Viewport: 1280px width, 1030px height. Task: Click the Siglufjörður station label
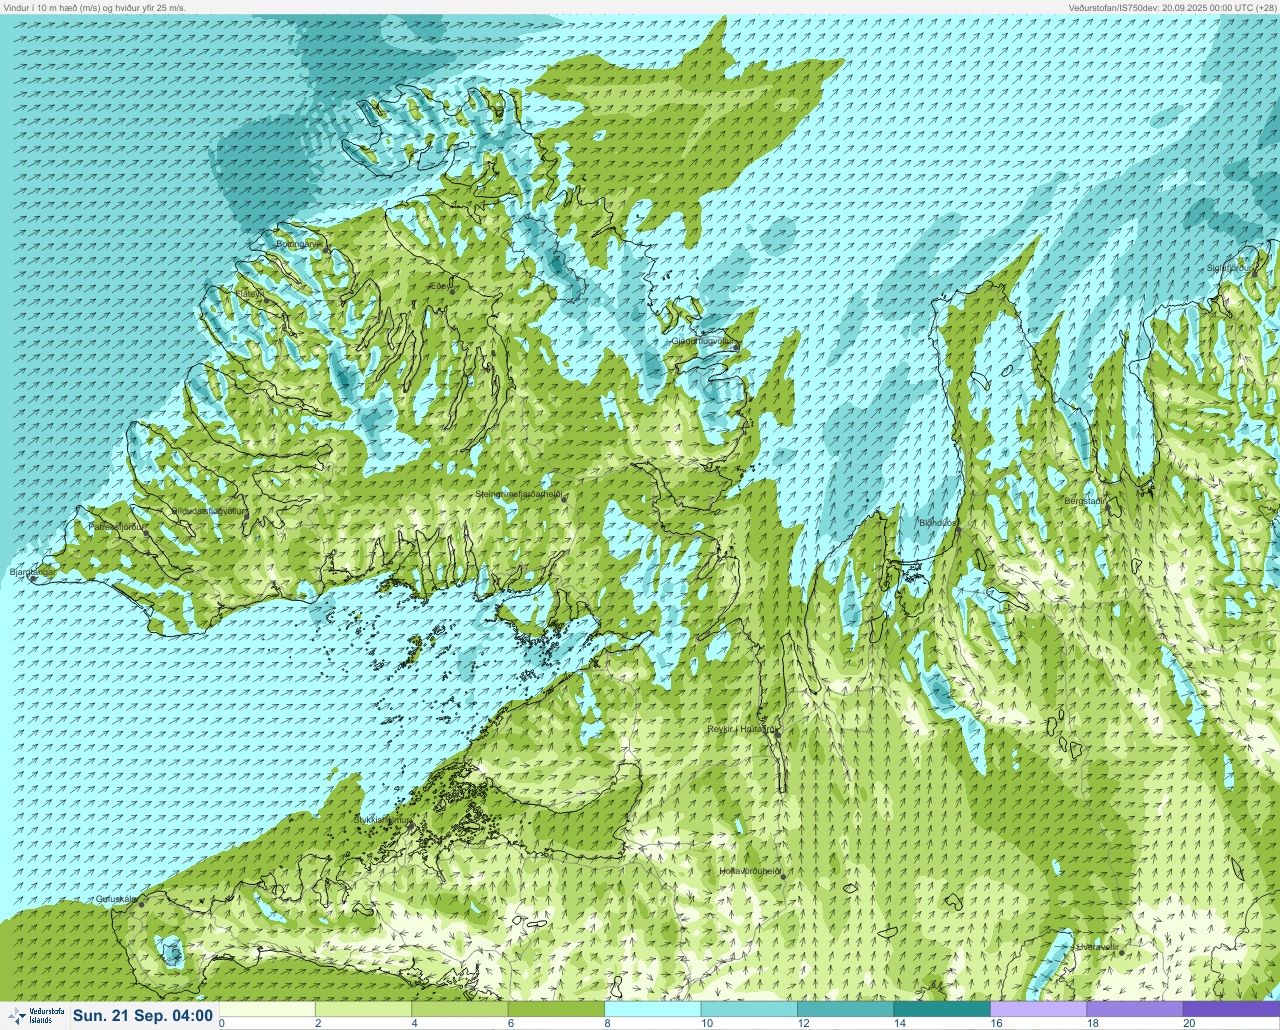tap(1230, 268)
